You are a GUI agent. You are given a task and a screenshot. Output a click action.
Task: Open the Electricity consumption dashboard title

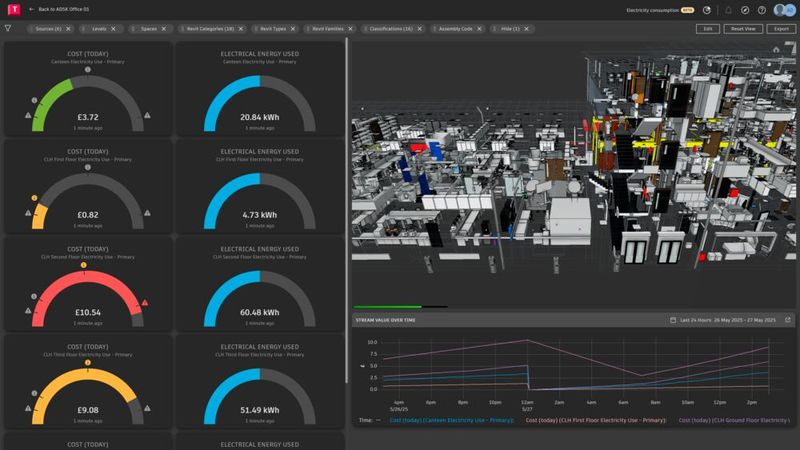coord(653,10)
